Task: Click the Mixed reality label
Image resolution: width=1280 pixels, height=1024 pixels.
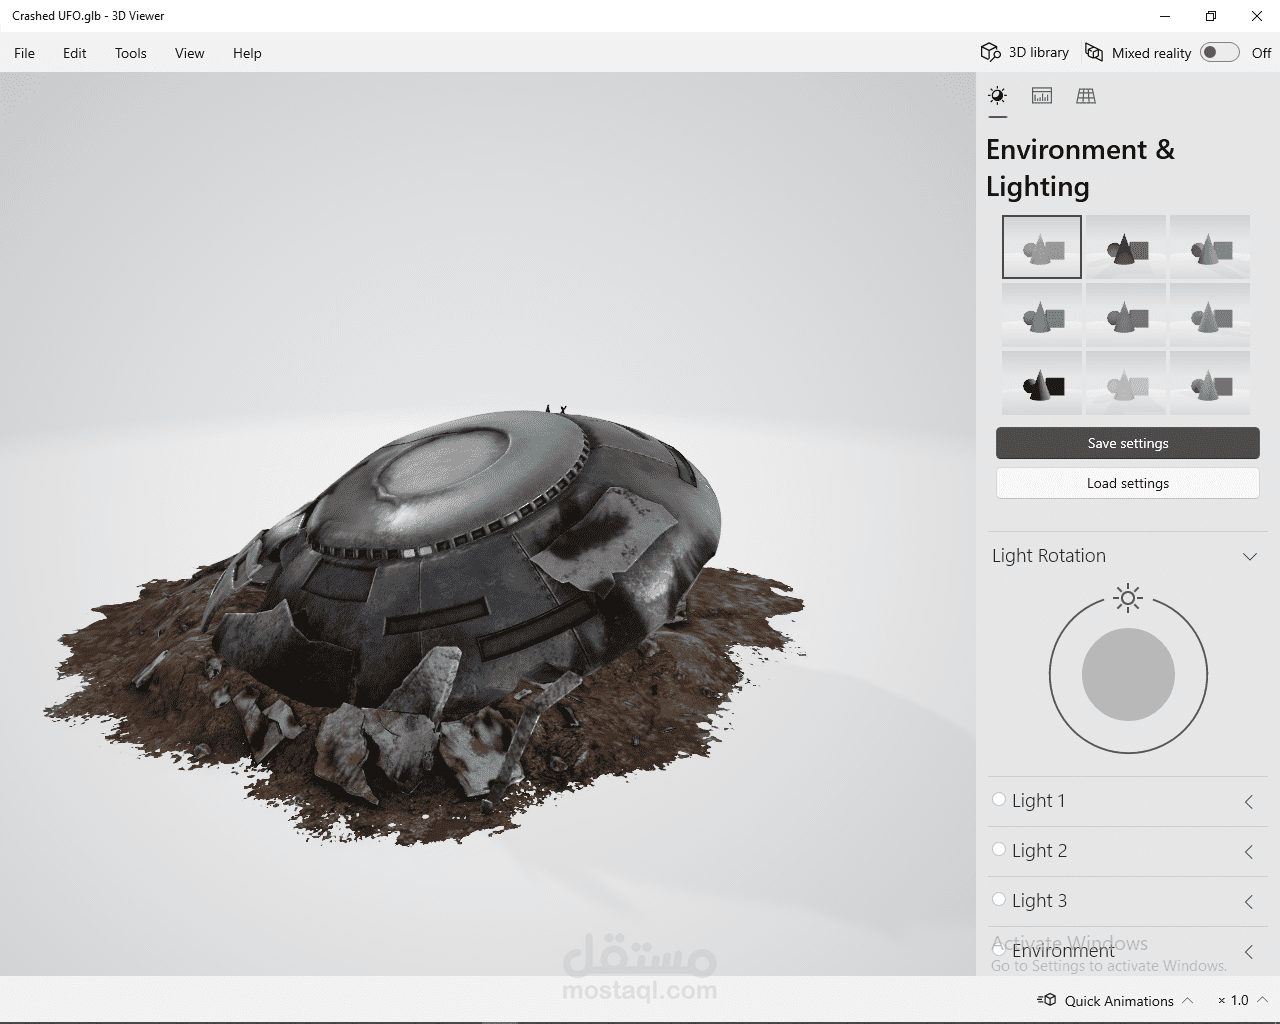Action: 1151,53
